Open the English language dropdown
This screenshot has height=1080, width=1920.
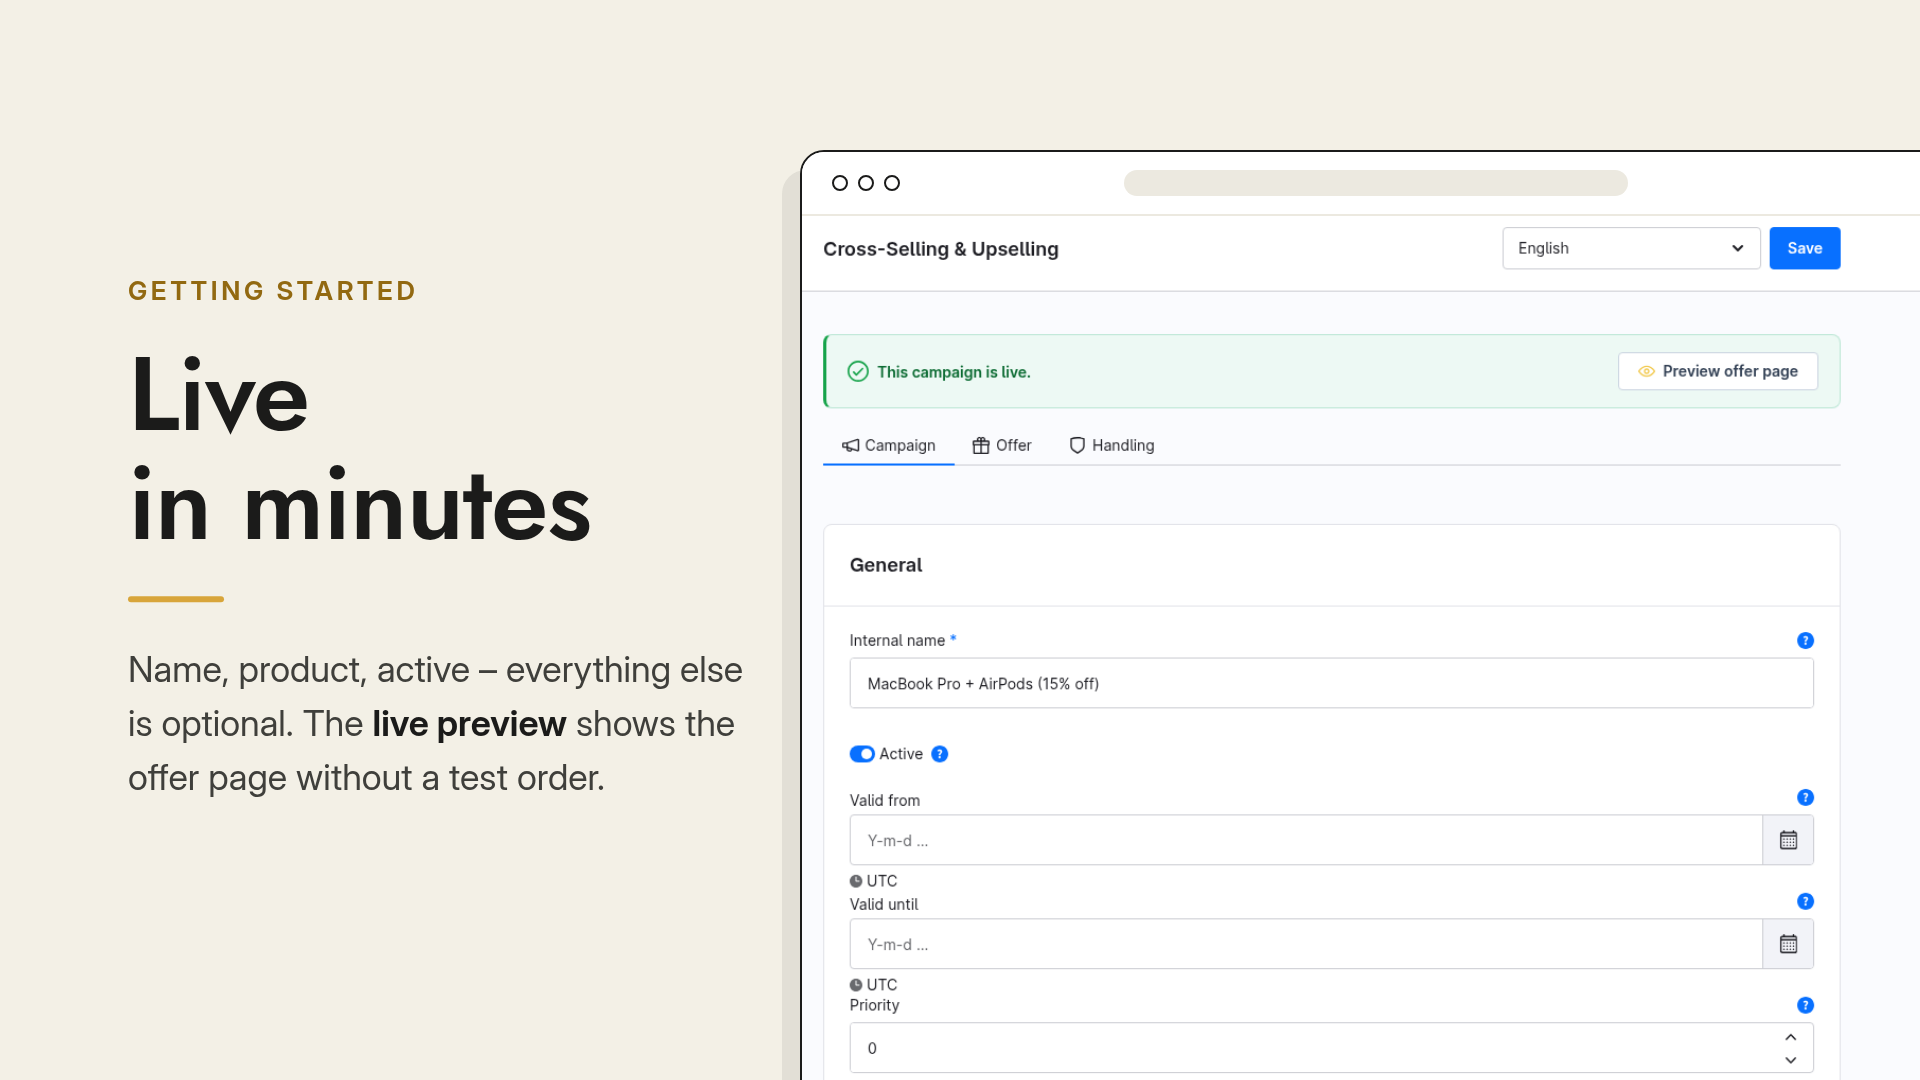1631,248
